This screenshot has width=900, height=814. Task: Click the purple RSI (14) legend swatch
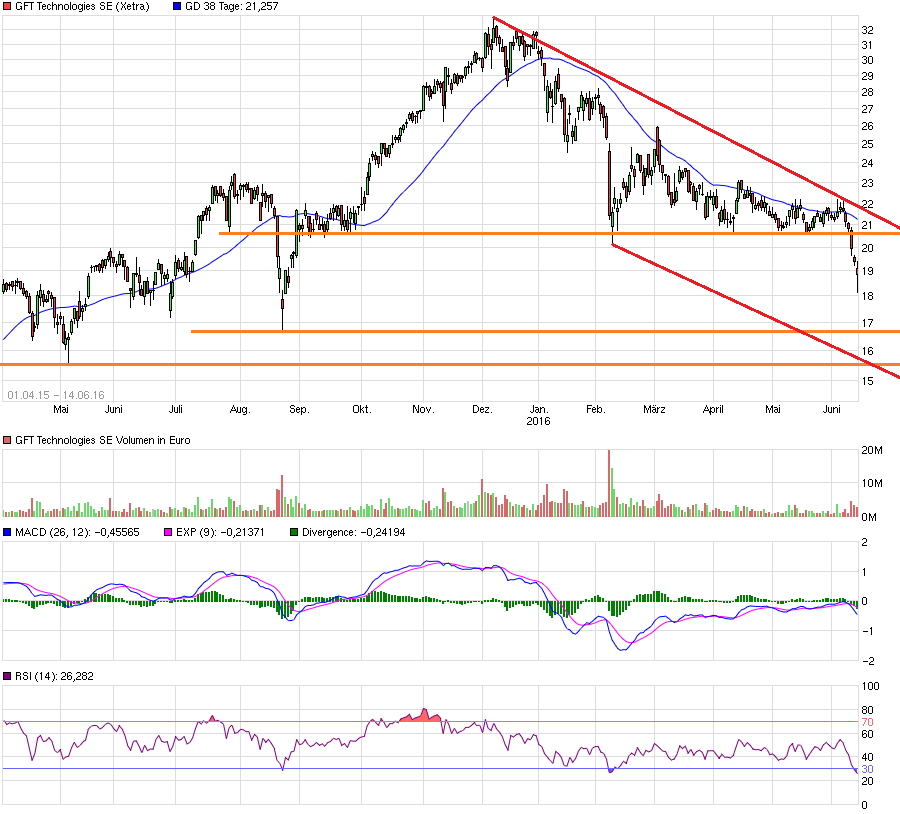[x=7, y=676]
